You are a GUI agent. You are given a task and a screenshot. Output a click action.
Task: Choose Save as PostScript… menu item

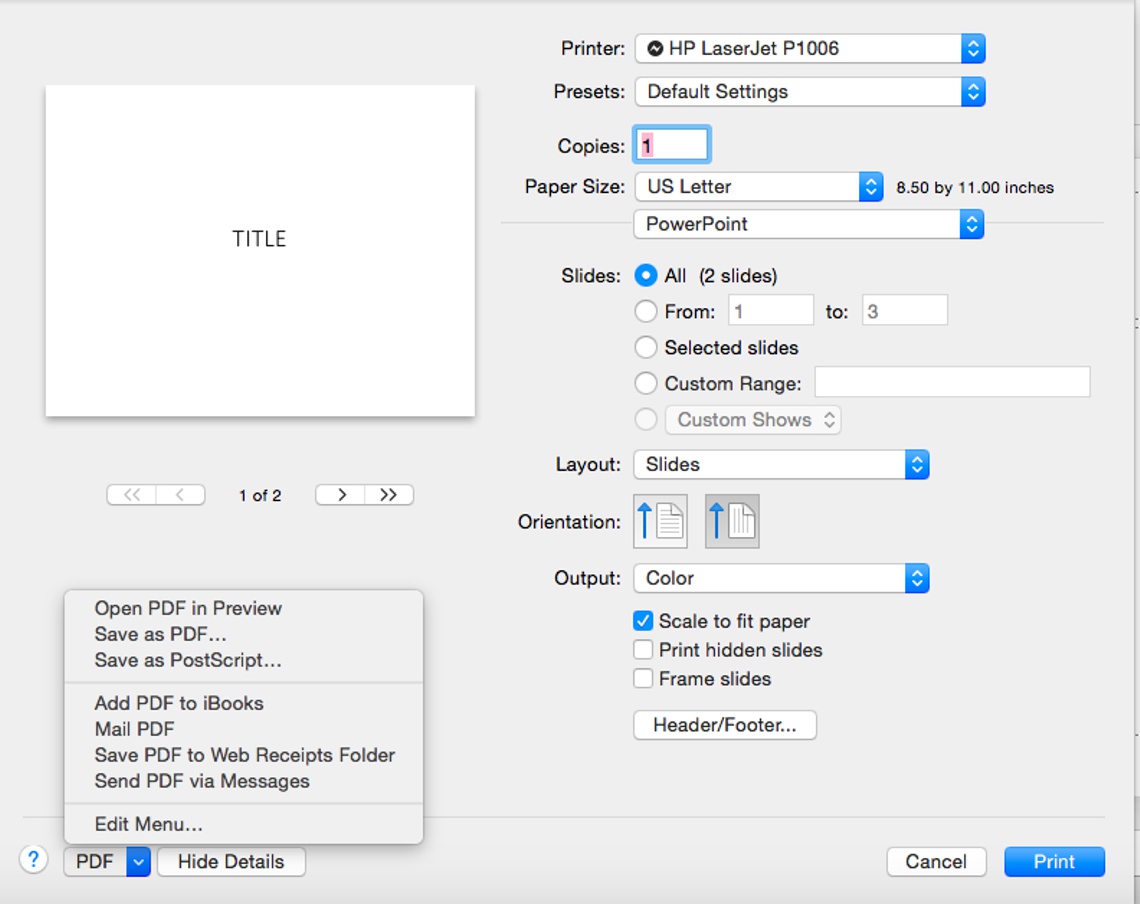pos(188,660)
